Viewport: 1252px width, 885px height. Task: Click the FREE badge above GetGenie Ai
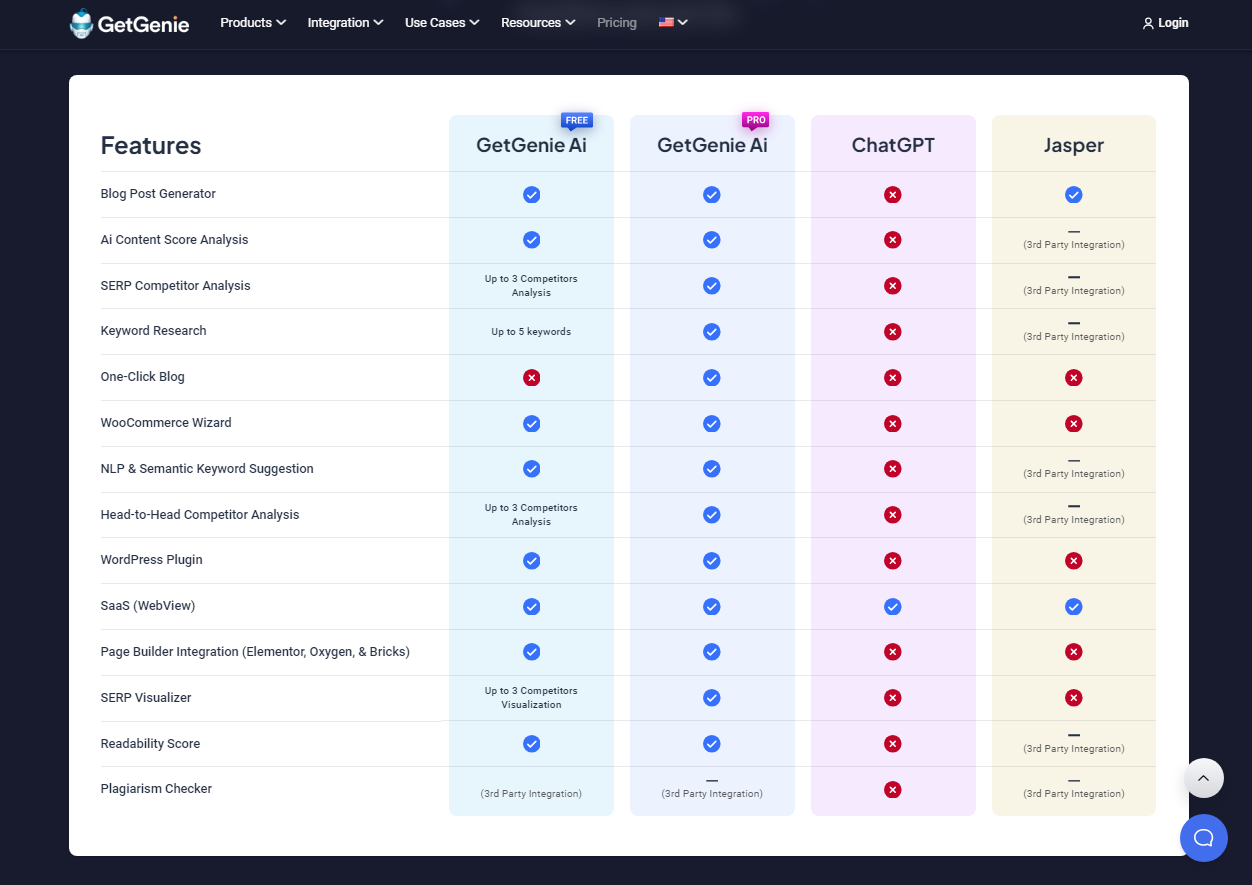point(577,121)
